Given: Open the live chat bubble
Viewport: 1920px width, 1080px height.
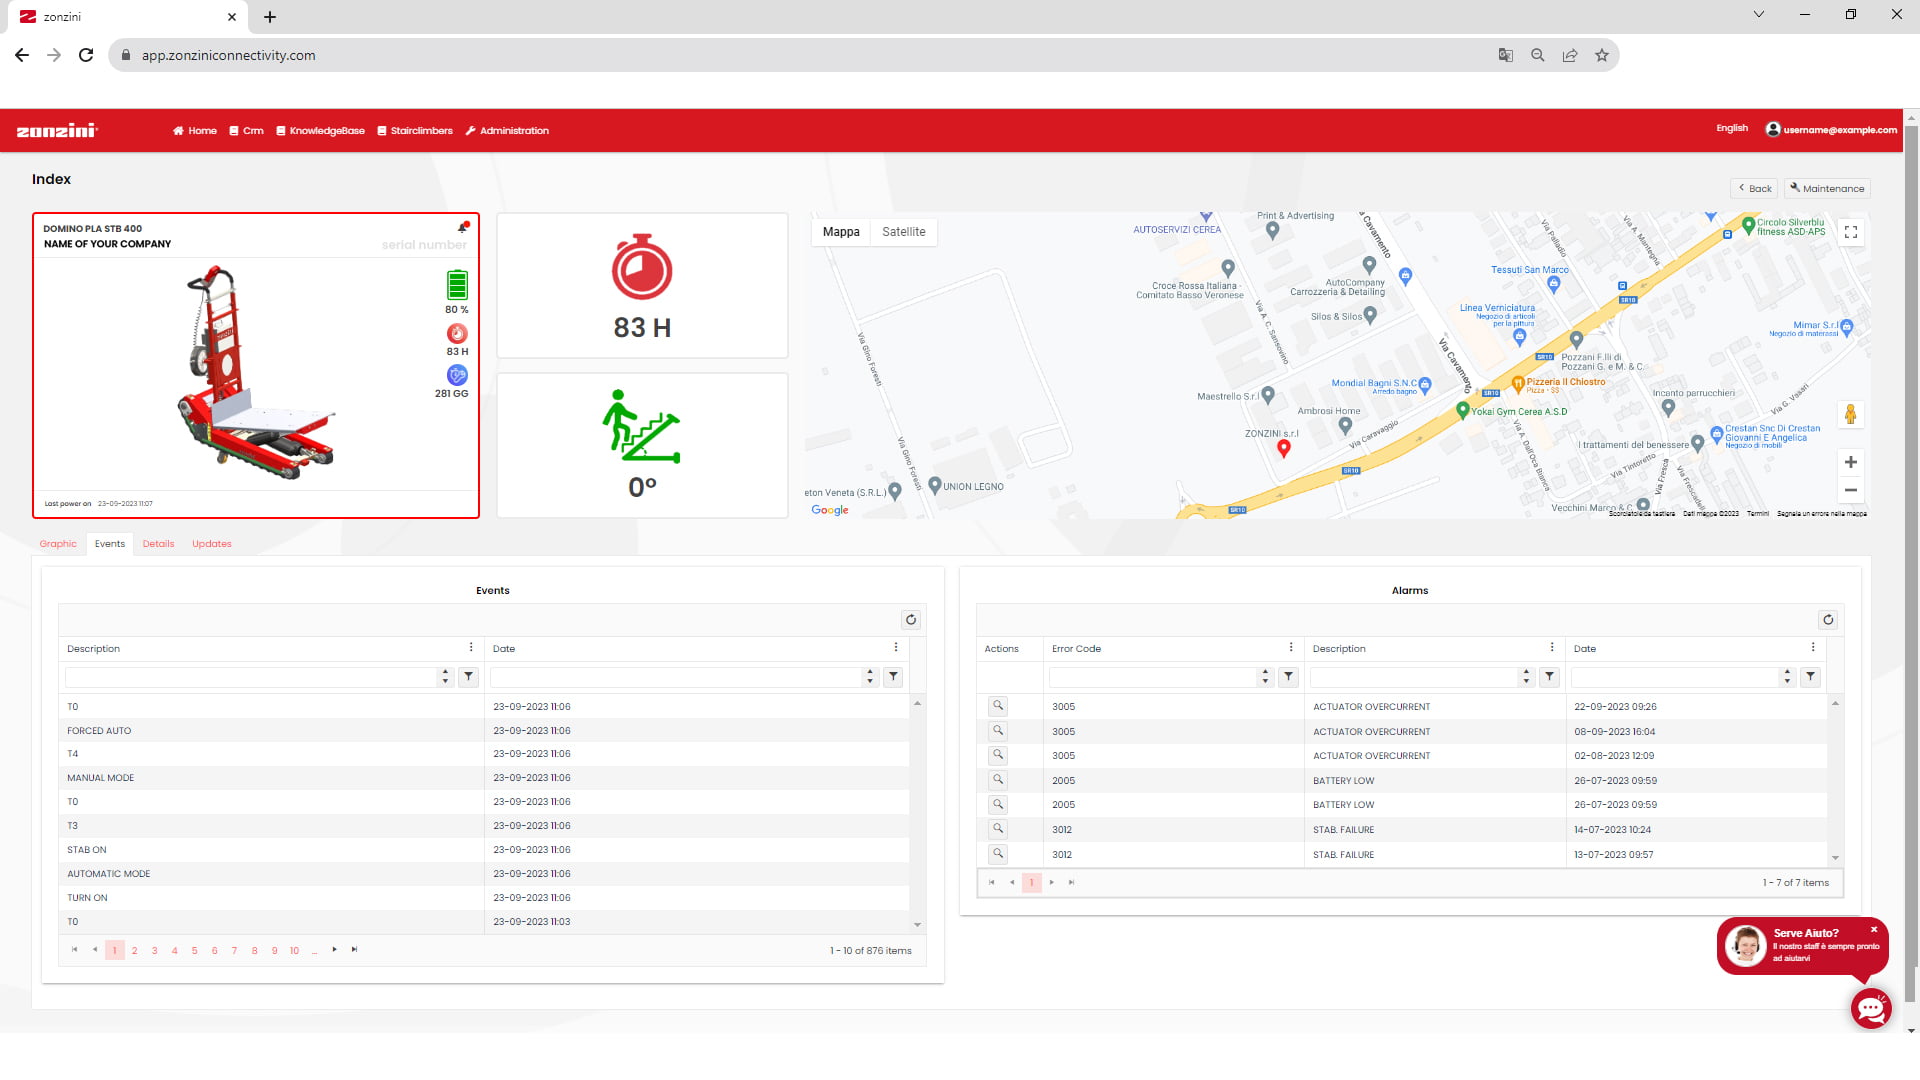Looking at the screenshot, I should click(1870, 1008).
